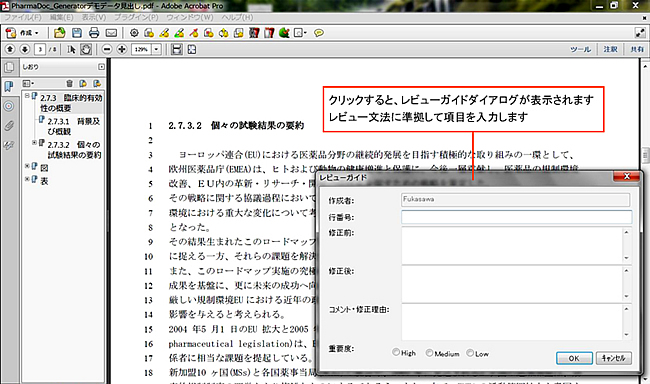This screenshot has height=384, width=650.
Task: Click the 行番号 input field
Action: pos(517,217)
